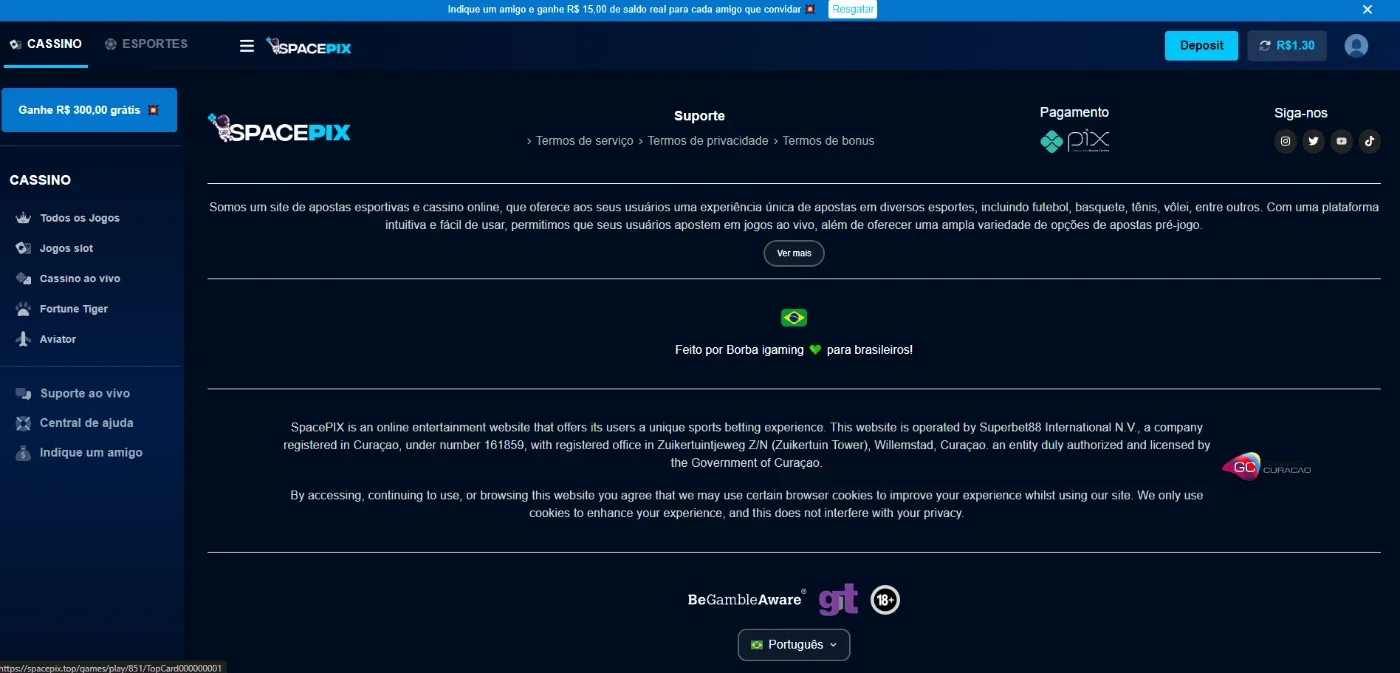Open the Português language dropdown
1400x673 pixels.
pyautogui.click(x=794, y=645)
